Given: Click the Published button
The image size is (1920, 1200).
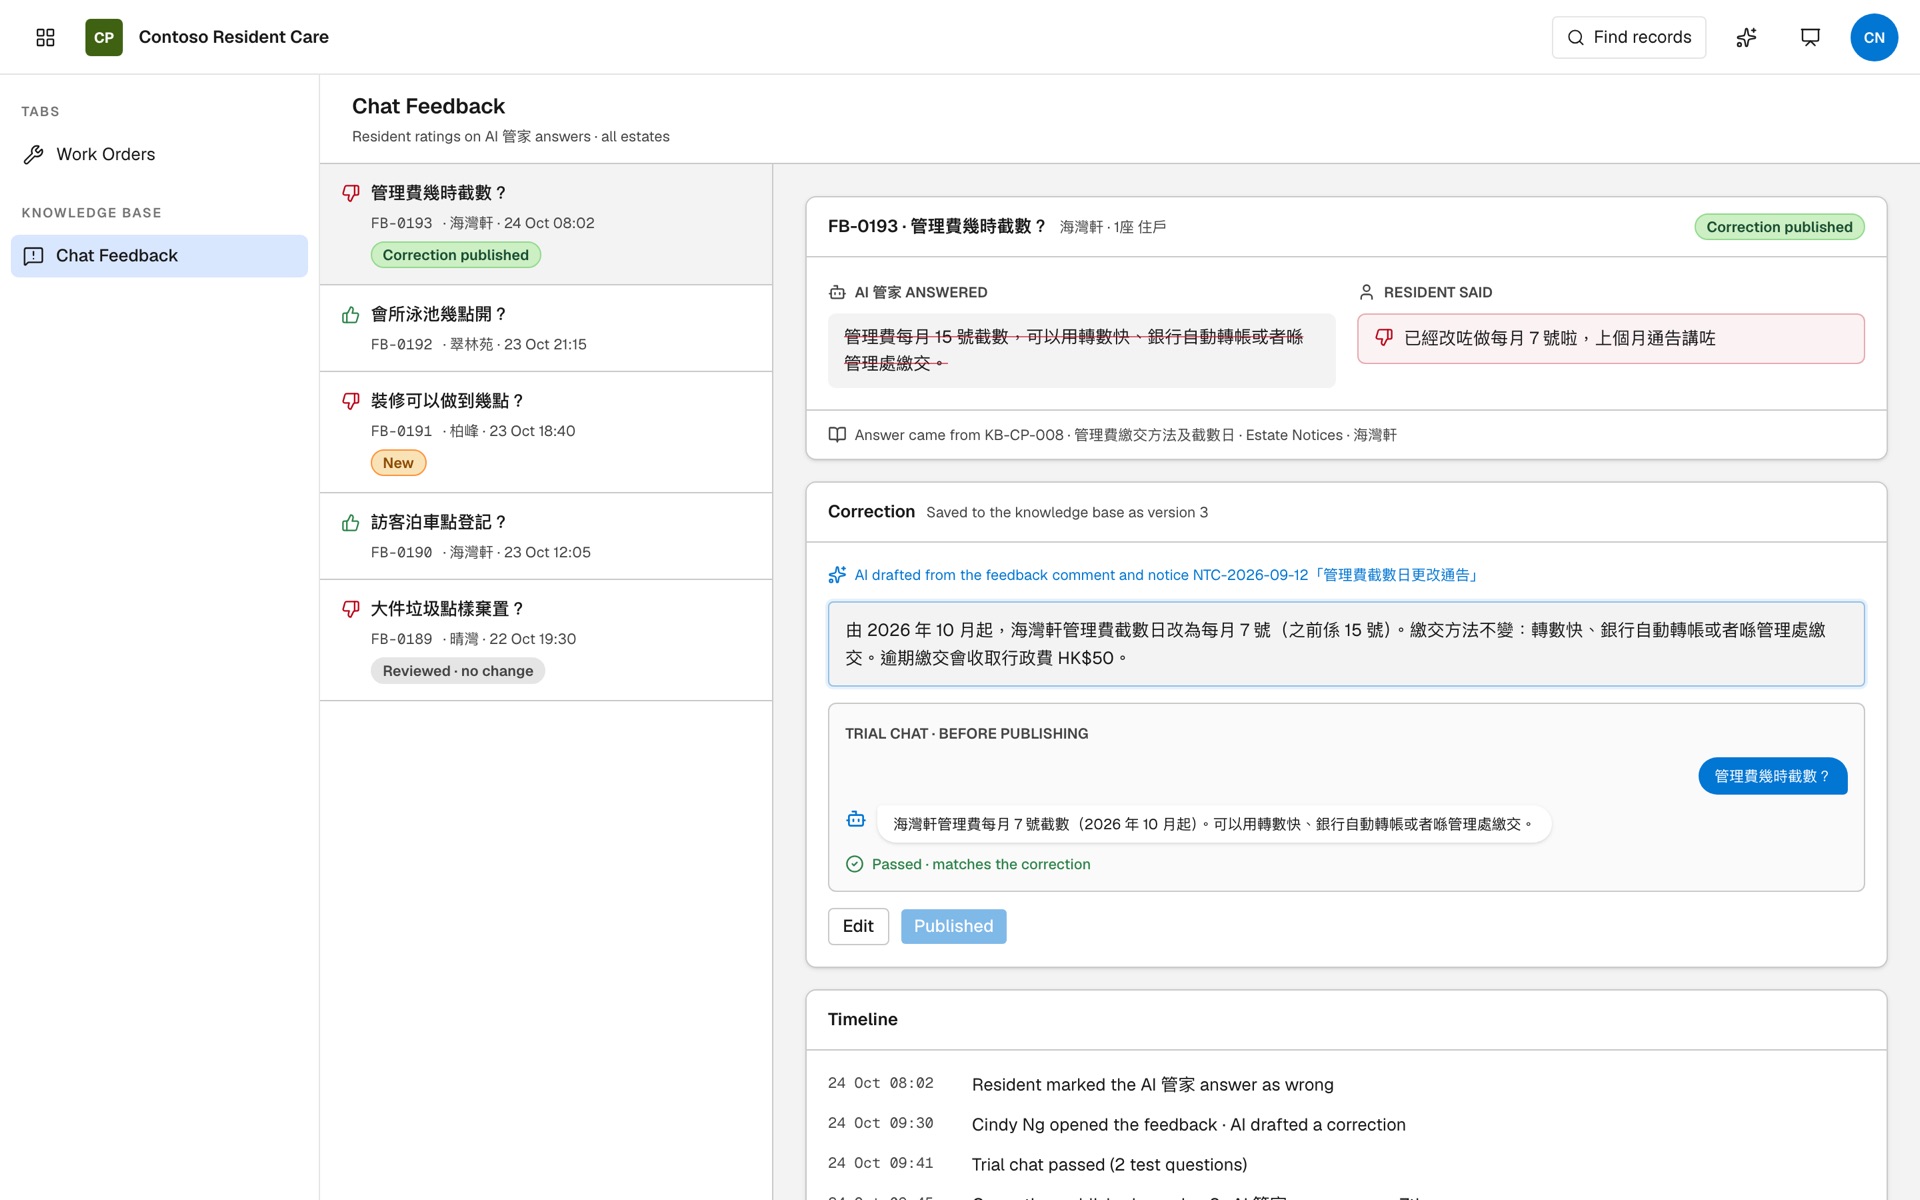Looking at the screenshot, I should 953,926.
